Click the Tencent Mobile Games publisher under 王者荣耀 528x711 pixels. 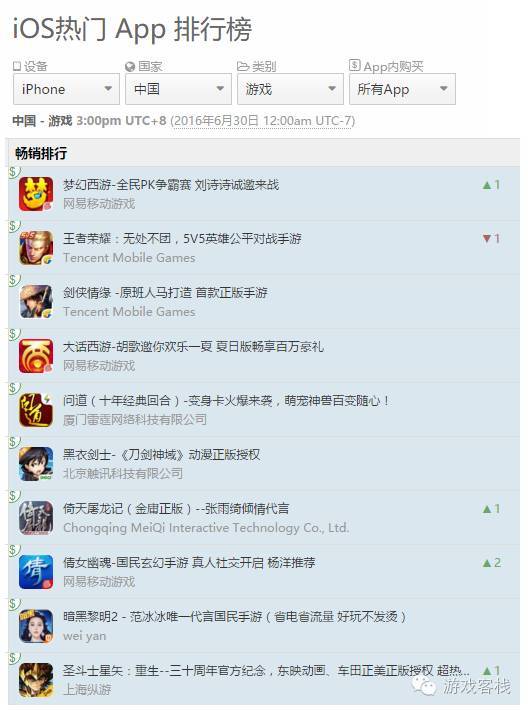(129, 258)
